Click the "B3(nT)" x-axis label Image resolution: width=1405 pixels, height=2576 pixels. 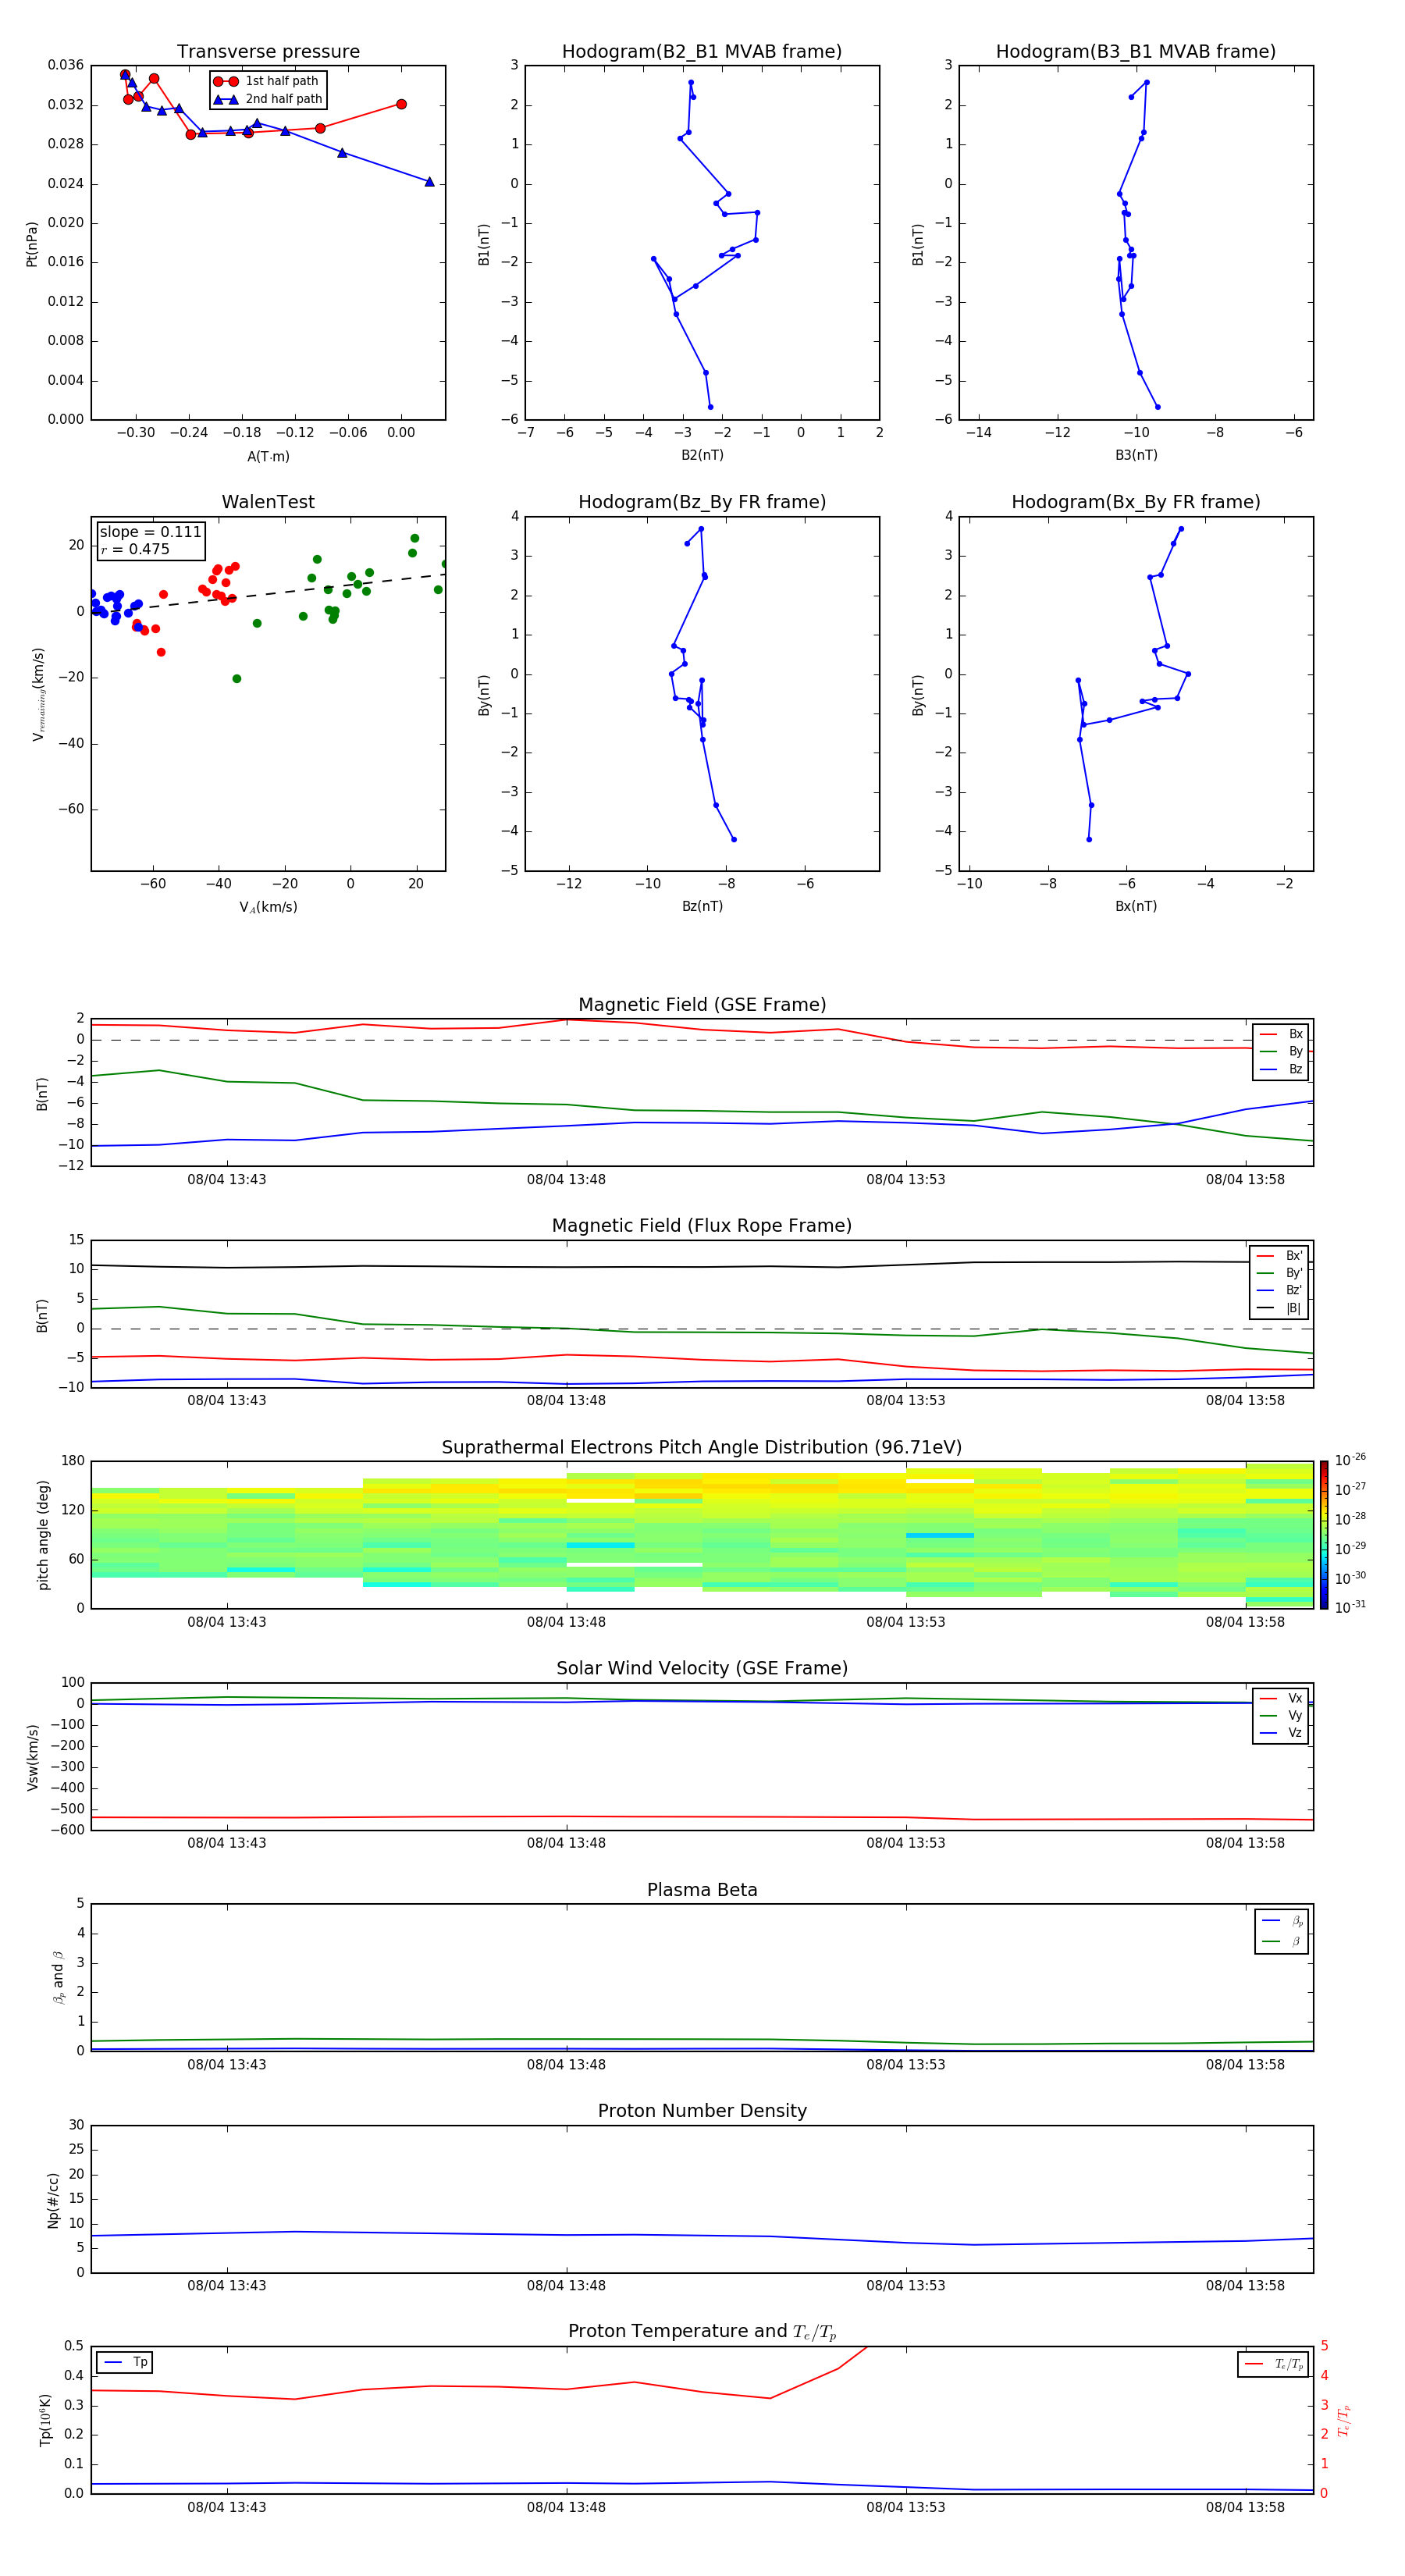(x=1136, y=455)
